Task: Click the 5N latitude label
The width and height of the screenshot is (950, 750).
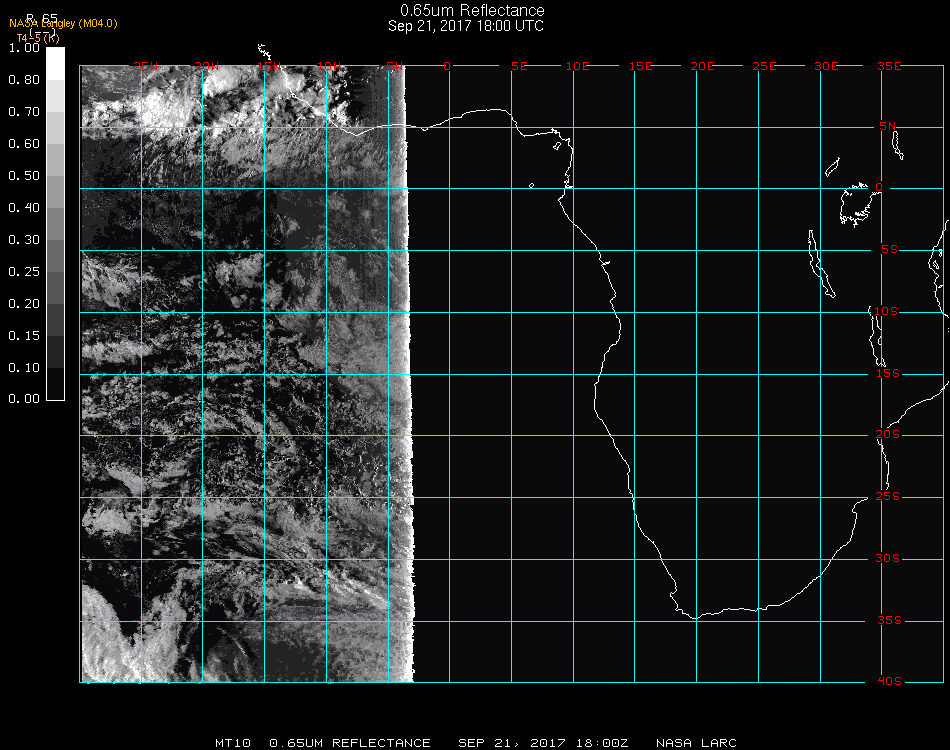Action: tap(888, 126)
